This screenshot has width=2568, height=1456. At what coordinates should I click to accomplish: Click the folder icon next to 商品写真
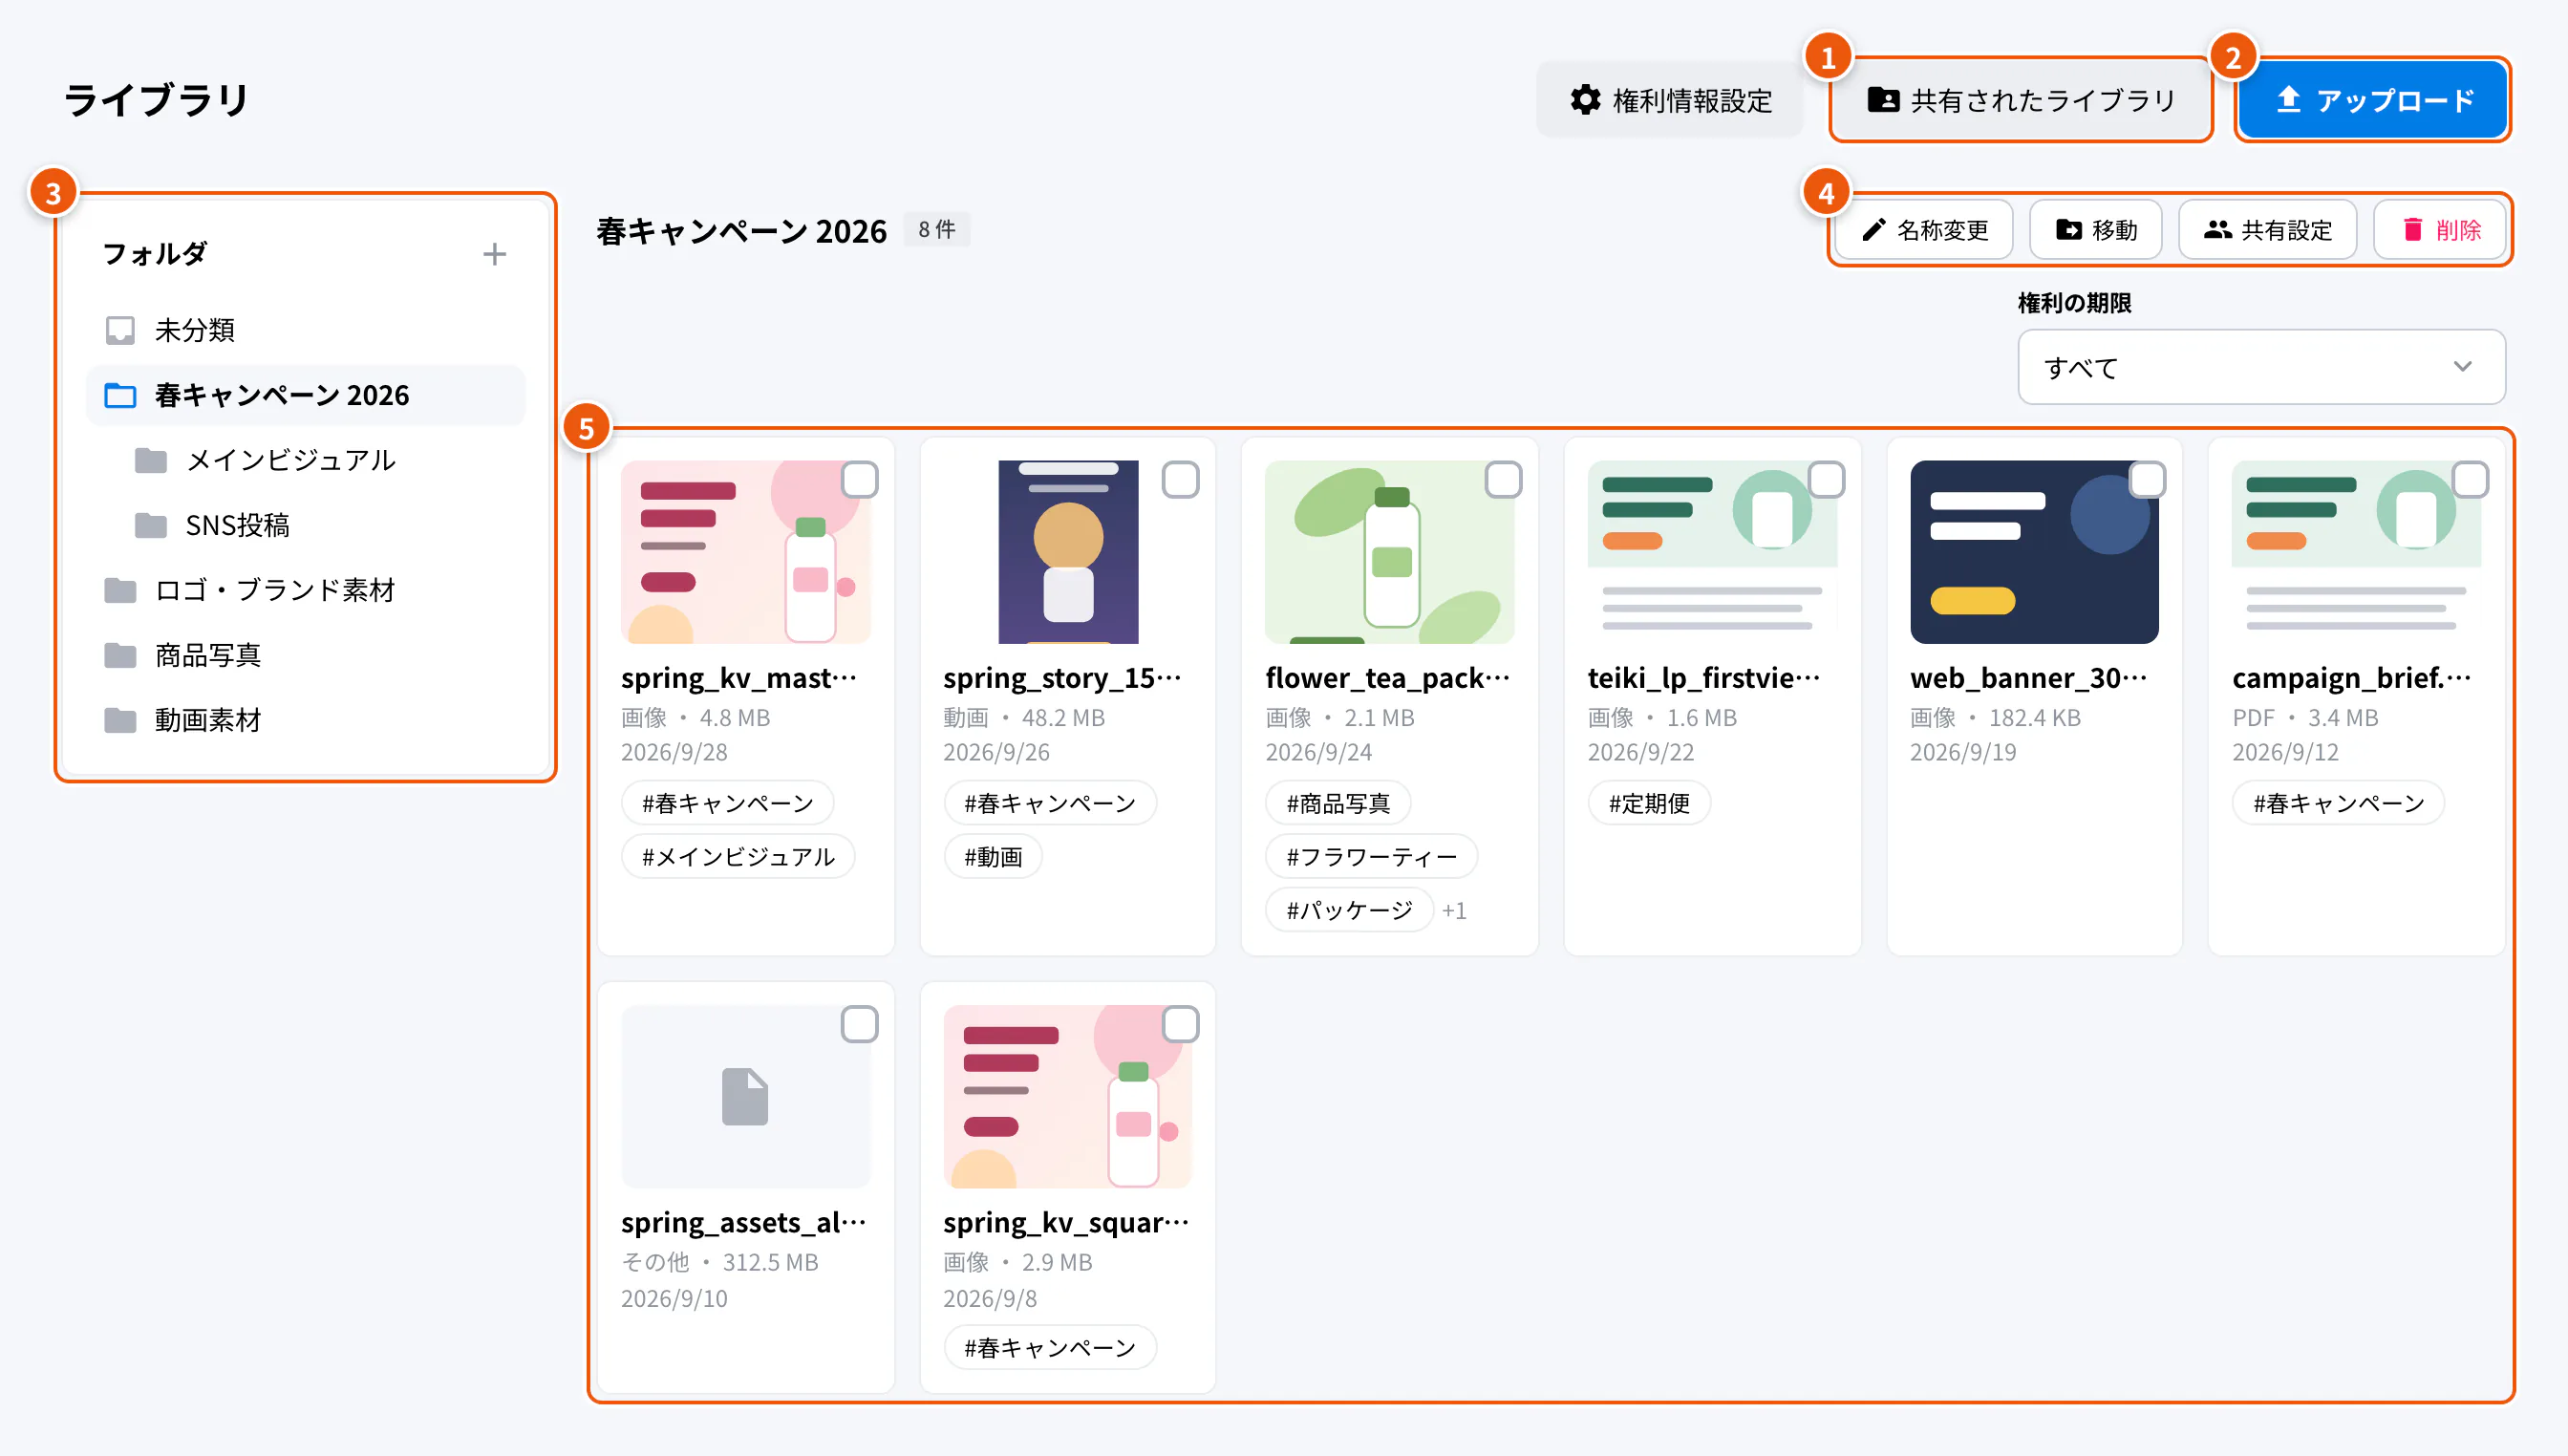(120, 655)
